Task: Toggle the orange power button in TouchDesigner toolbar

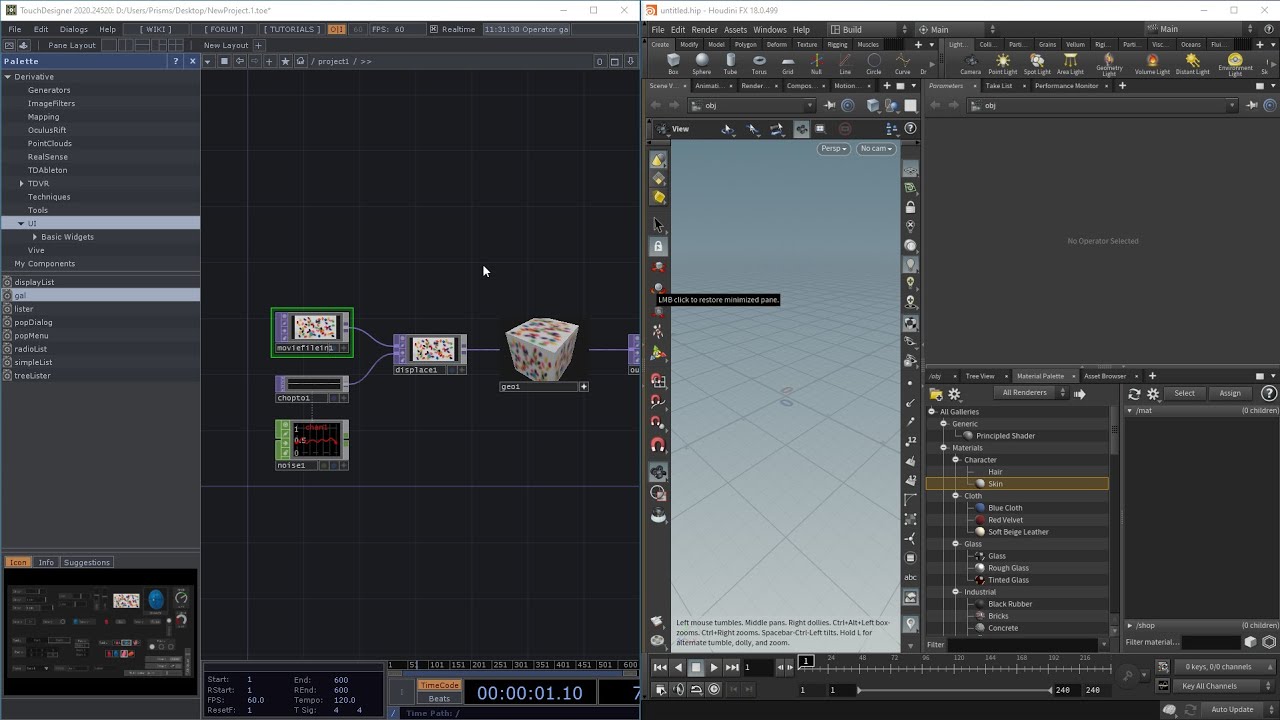Action: (337, 29)
